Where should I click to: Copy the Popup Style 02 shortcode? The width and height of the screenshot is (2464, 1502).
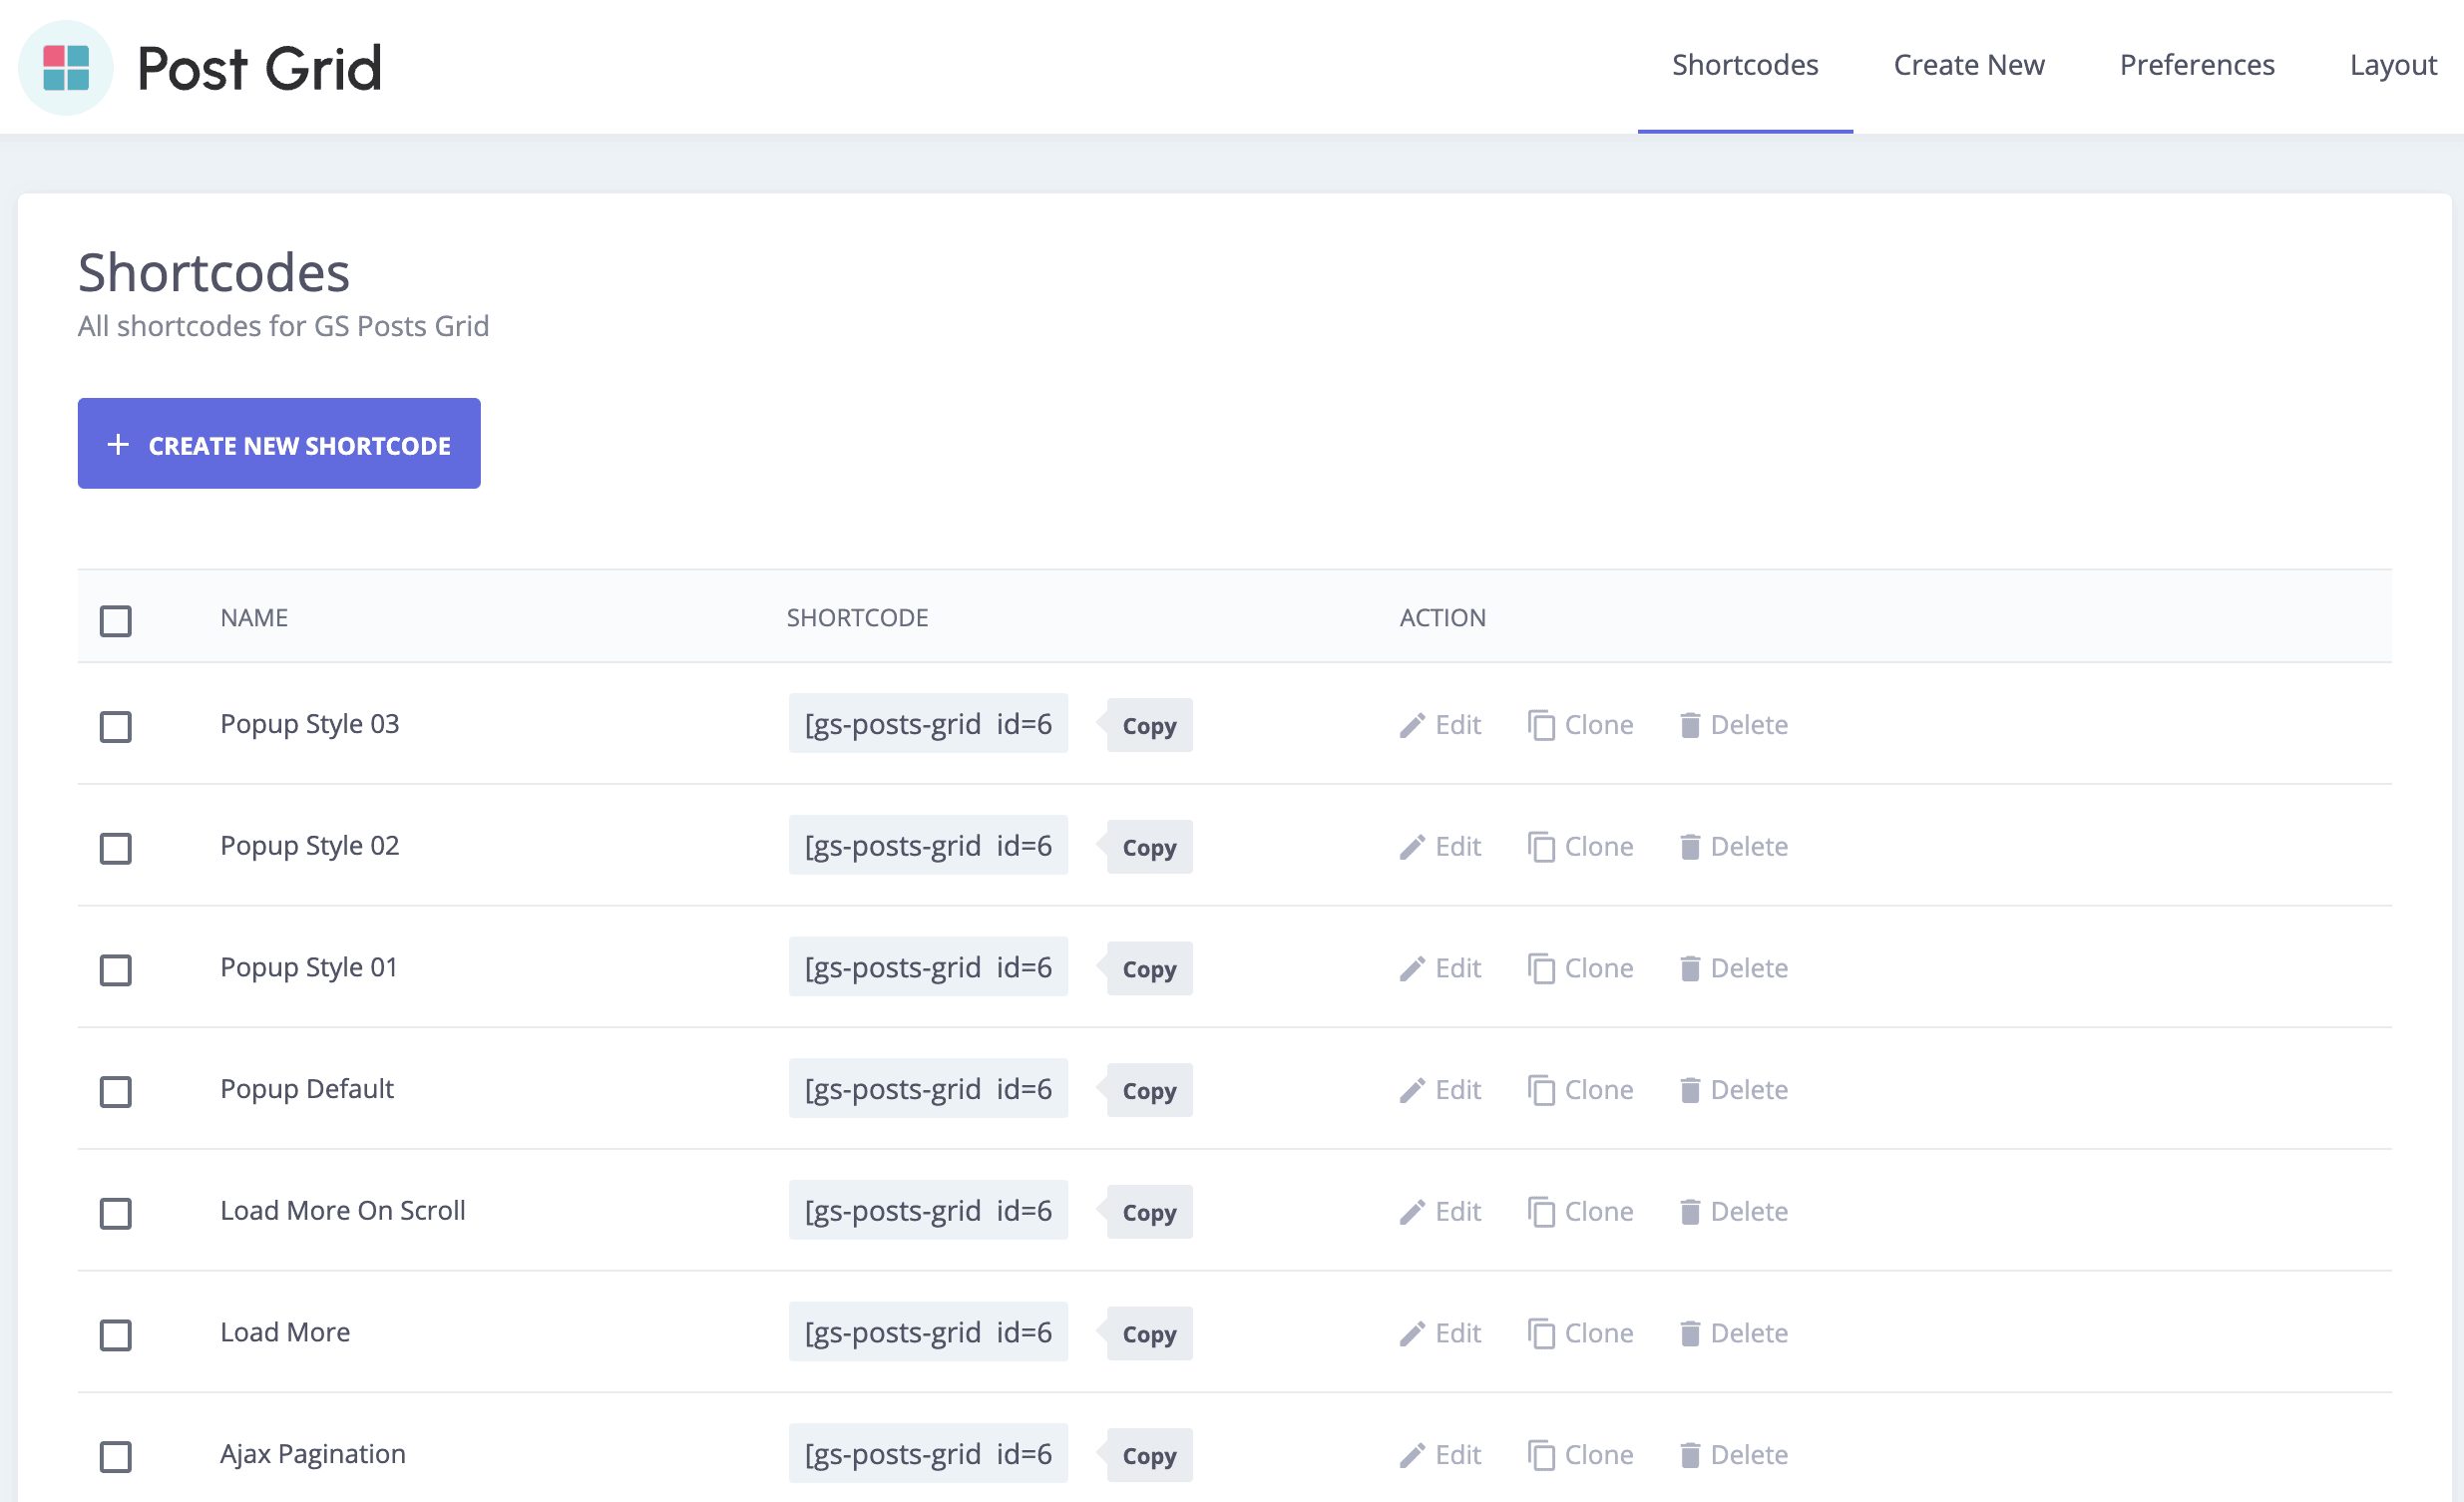coord(1149,848)
